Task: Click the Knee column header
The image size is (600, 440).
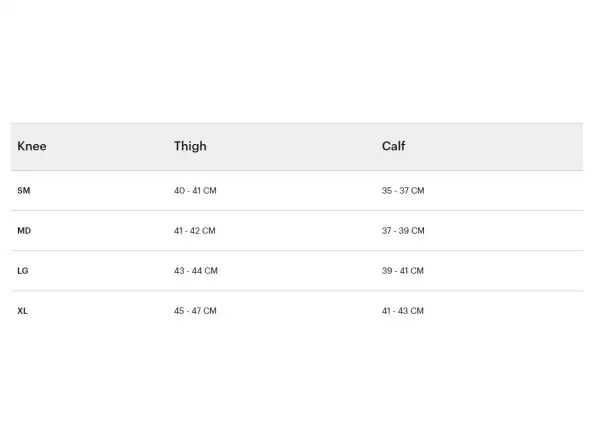Action: tap(32, 146)
